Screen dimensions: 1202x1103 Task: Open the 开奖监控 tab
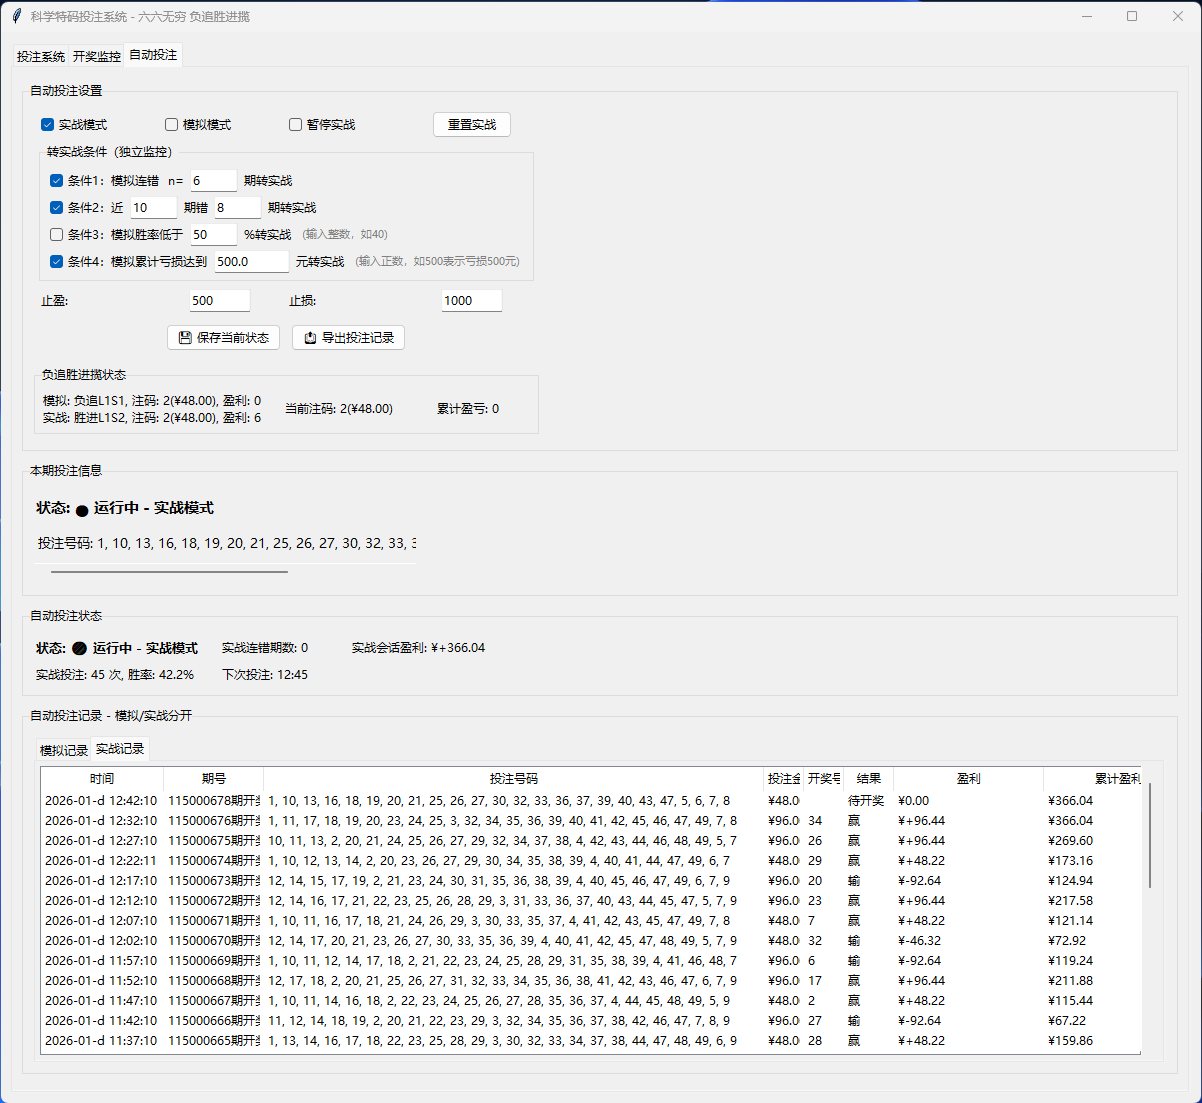pos(97,57)
